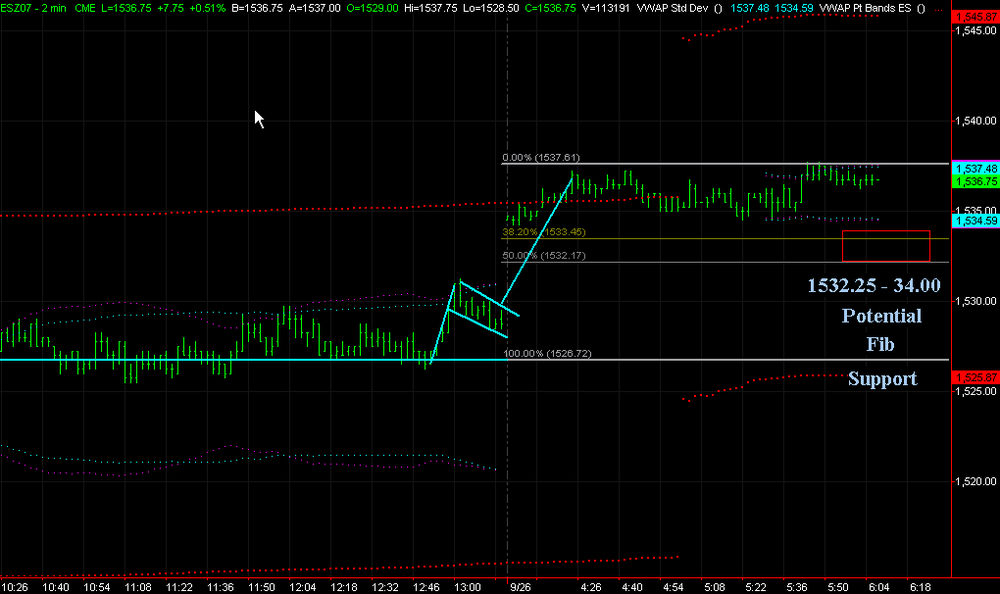This screenshot has width=1000, height=594.
Task: Select the "12:32" time axis label
Action: [x=385, y=587]
